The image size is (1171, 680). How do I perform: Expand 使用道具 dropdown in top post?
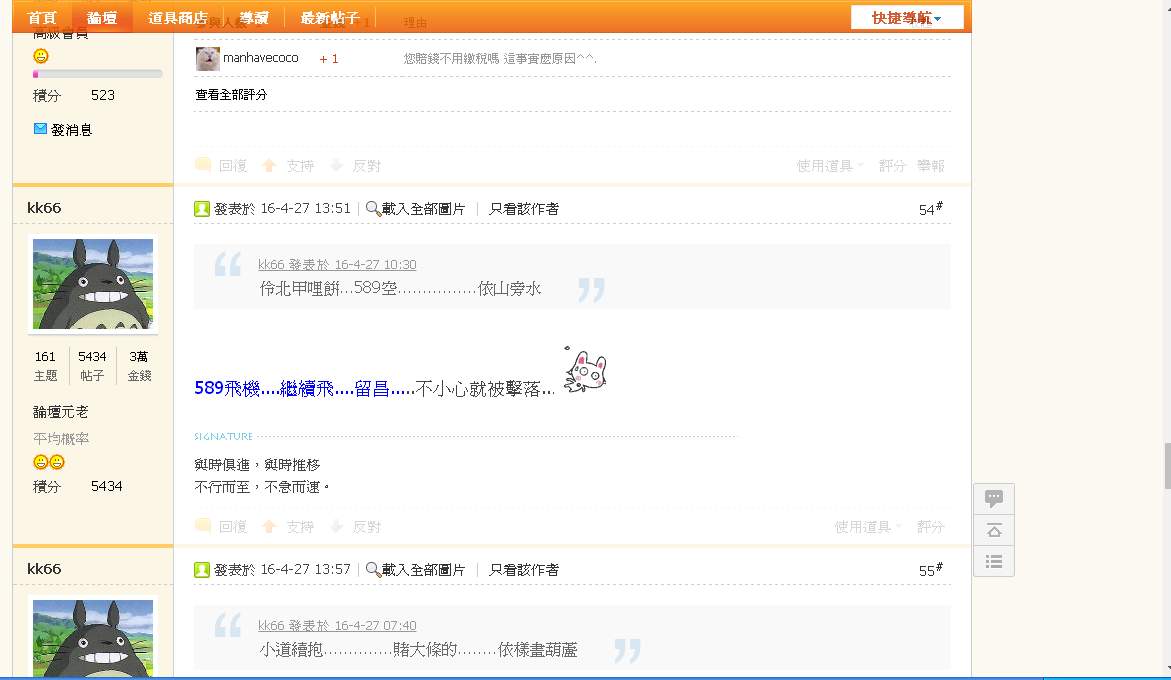click(830, 166)
